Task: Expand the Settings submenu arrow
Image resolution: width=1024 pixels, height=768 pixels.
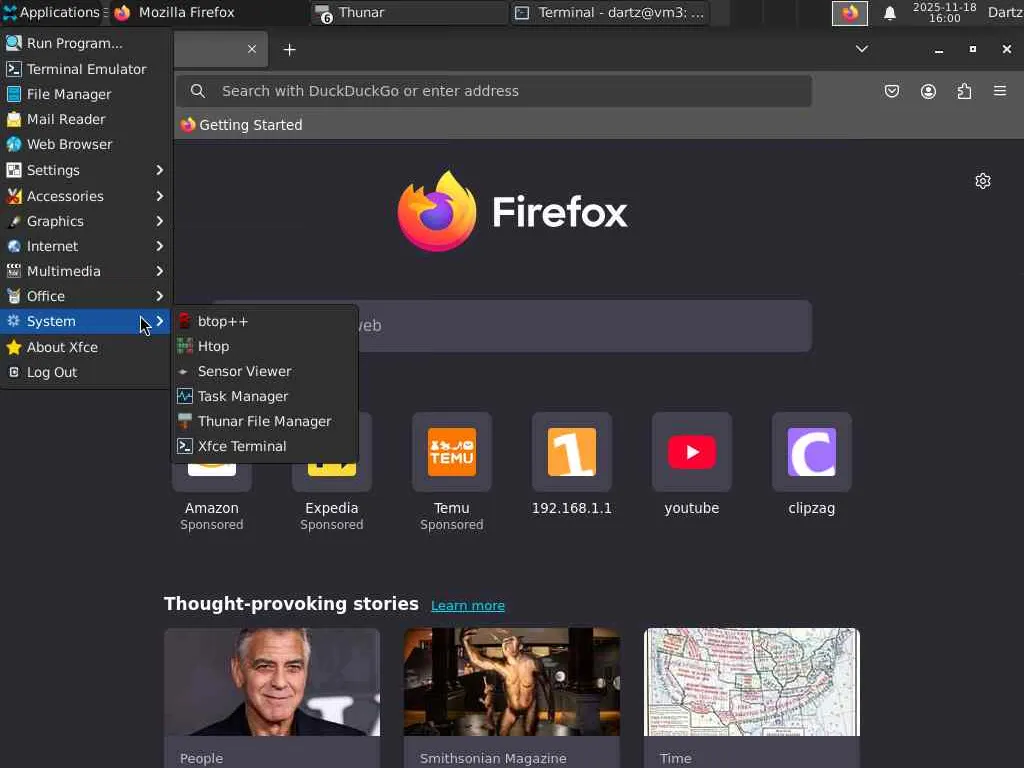Action: pos(159,170)
